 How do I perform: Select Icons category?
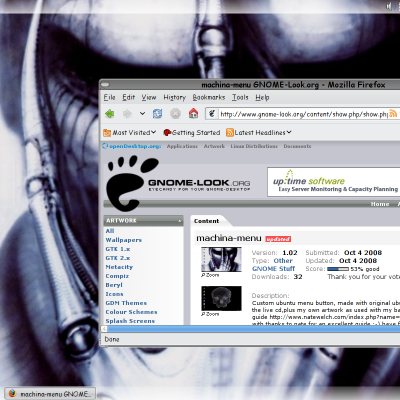[x=114, y=294]
